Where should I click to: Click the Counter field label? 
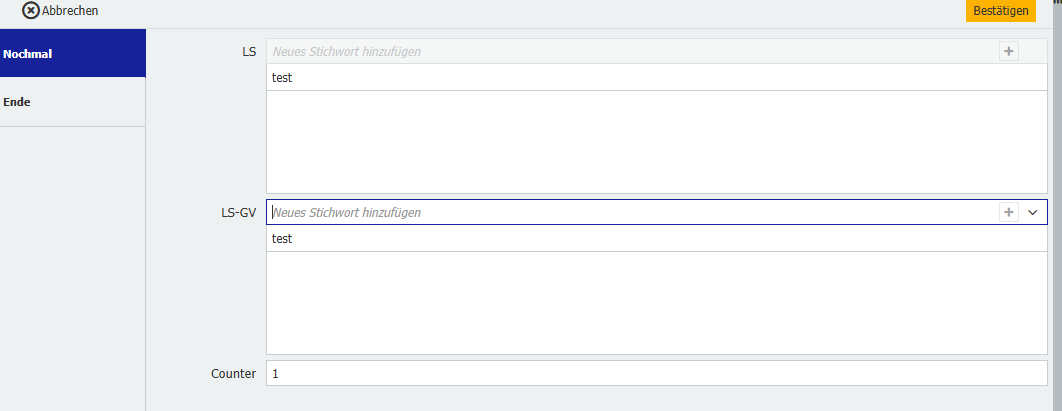pyautogui.click(x=233, y=373)
